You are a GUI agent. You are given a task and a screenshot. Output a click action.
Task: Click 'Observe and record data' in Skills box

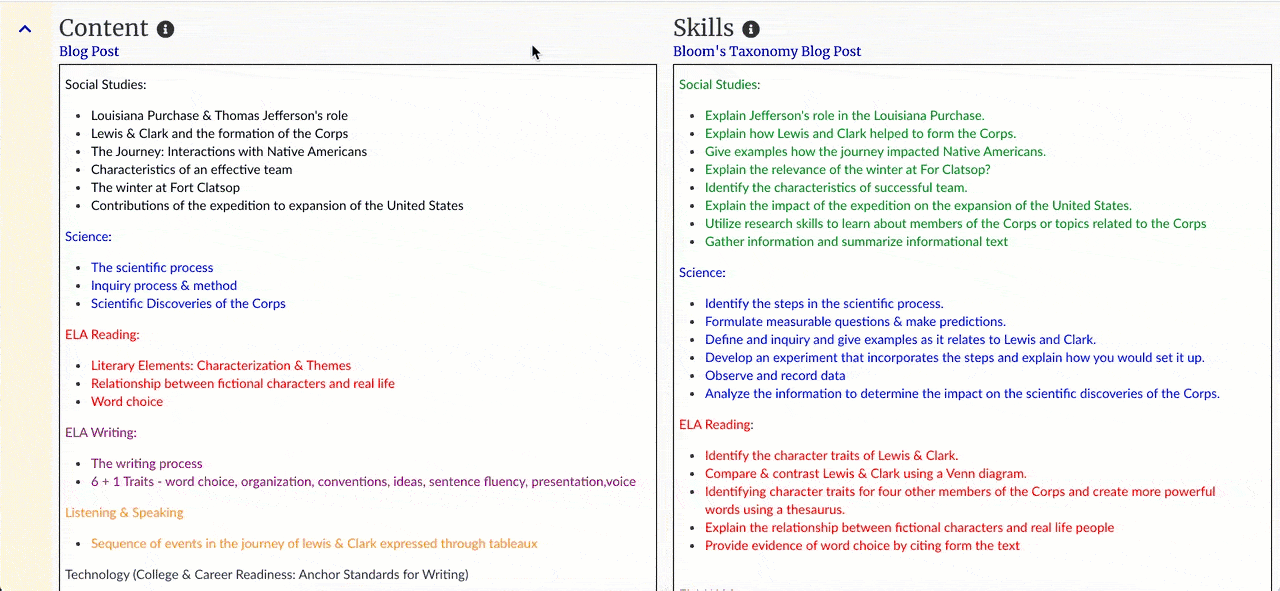point(775,375)
